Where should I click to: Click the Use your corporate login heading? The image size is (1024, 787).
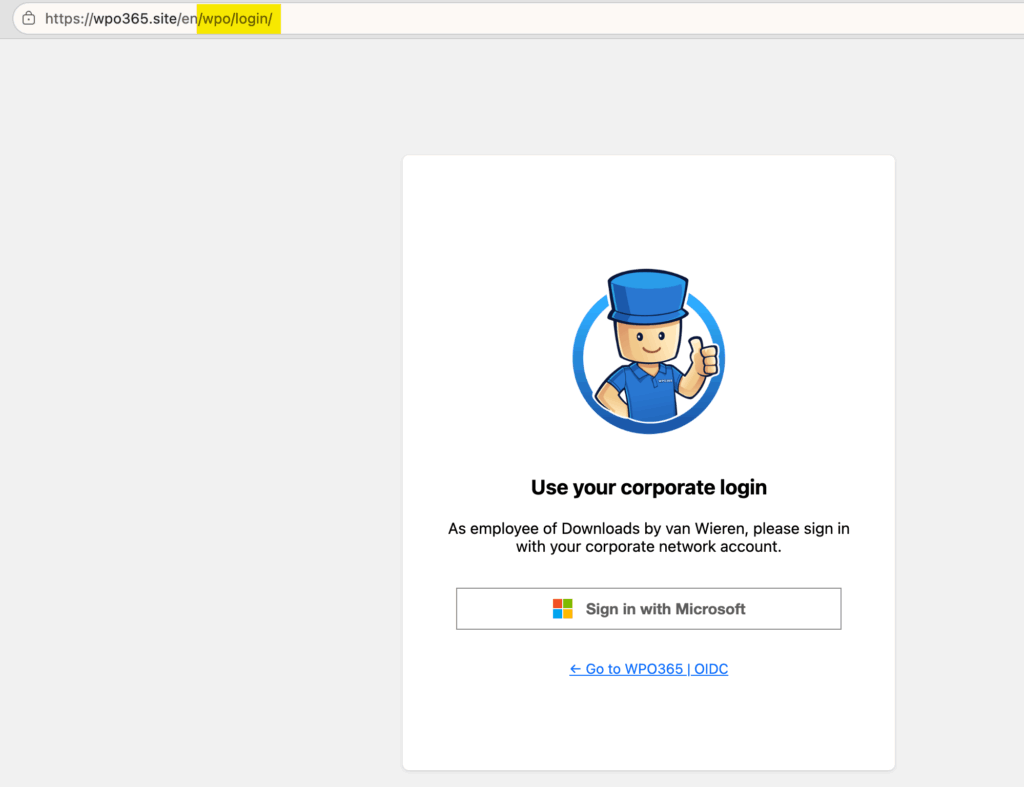(x=648, y=487)
